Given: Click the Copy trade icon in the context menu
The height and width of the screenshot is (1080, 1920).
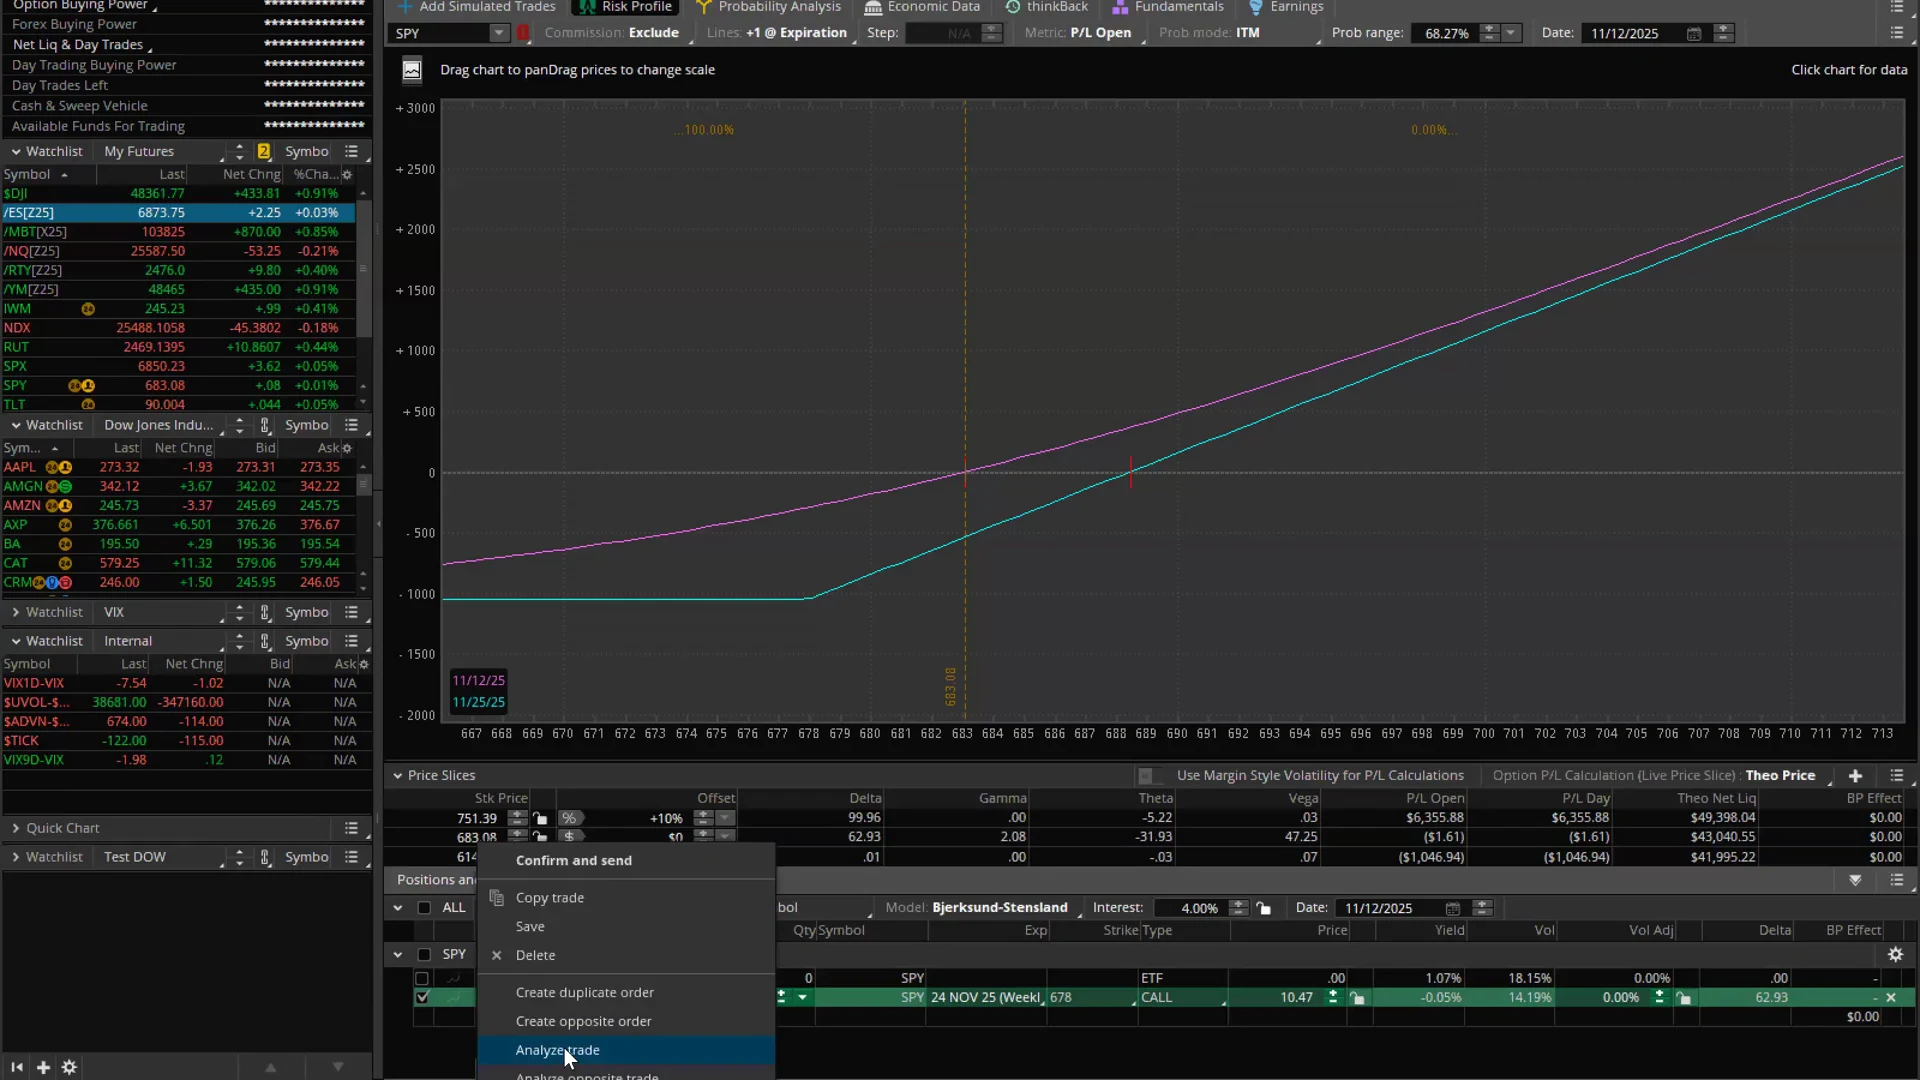Looking at the screenshot, I should (496, 898).
